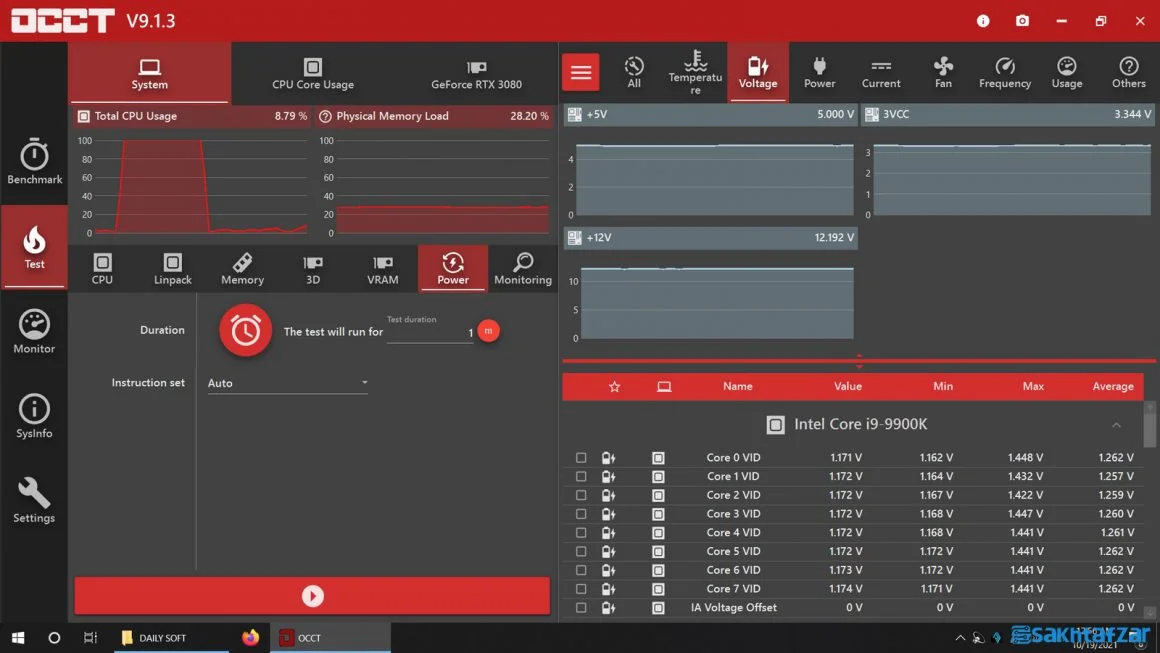This screenshot has height=653, width=1160.
Task: Show Voltage sensors filter
Action: click(x=758, y=72)
